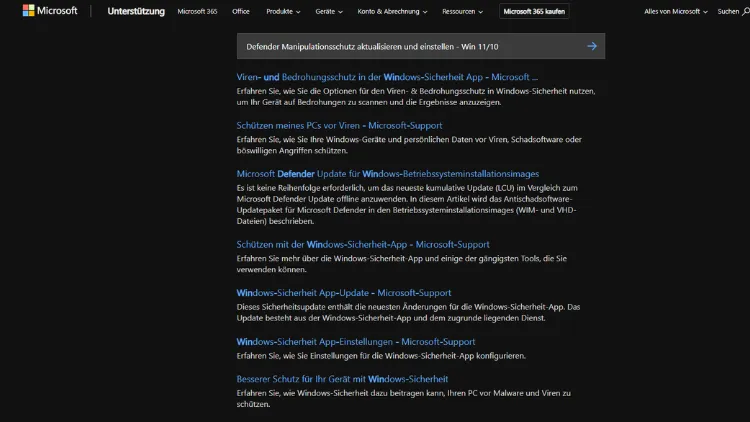The height and width of the screenshot is (422, 750).
Task: Click description 'Dieses Sicherheitsupdate enthält die neuesten Änderungen'
Action: pos(408,312)
